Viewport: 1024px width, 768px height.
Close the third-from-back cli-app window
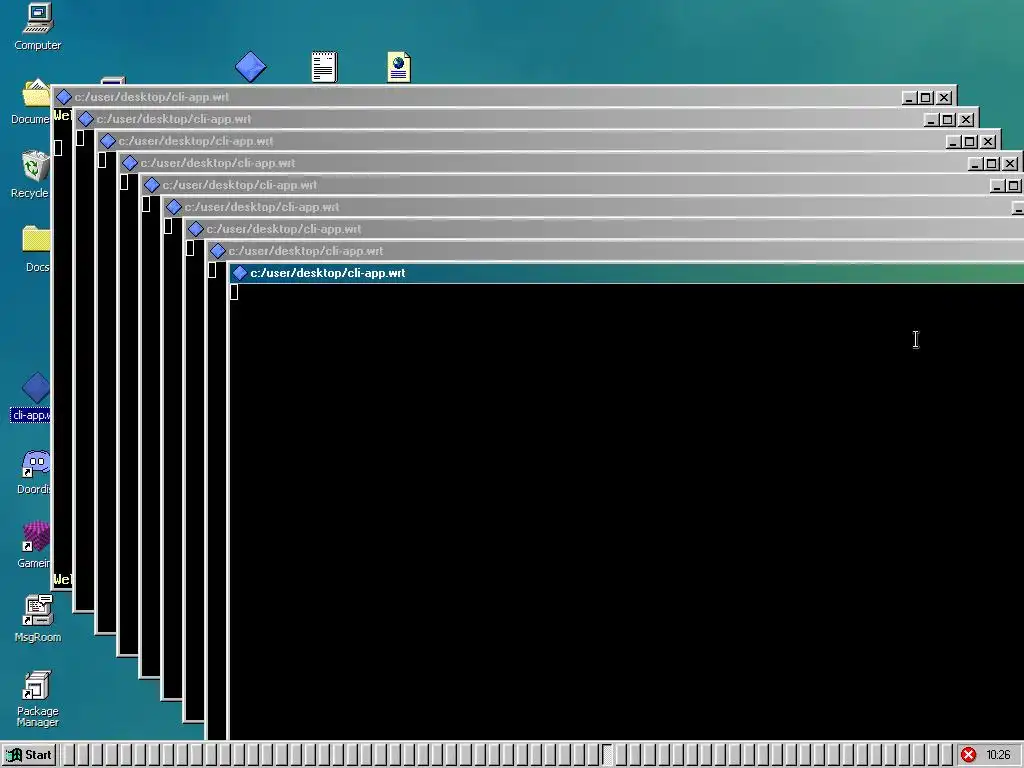988,141
